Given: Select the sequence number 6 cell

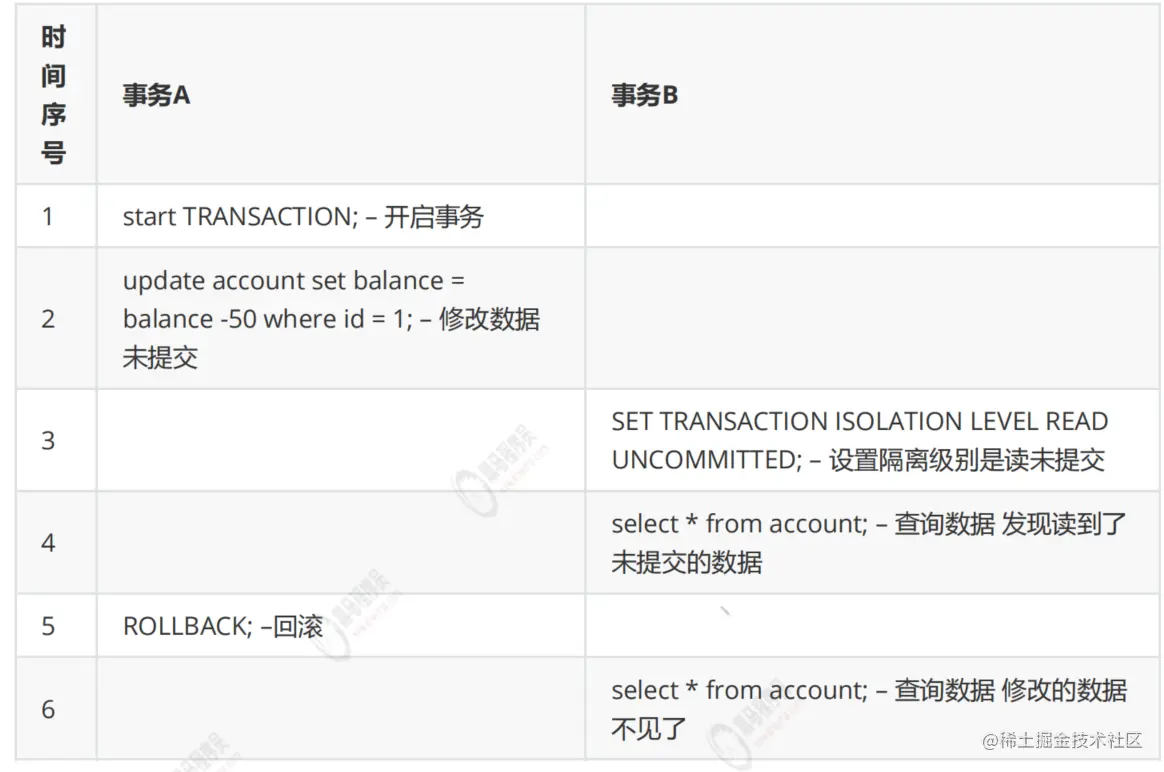Looking at the screenshot, I should 48,709.
